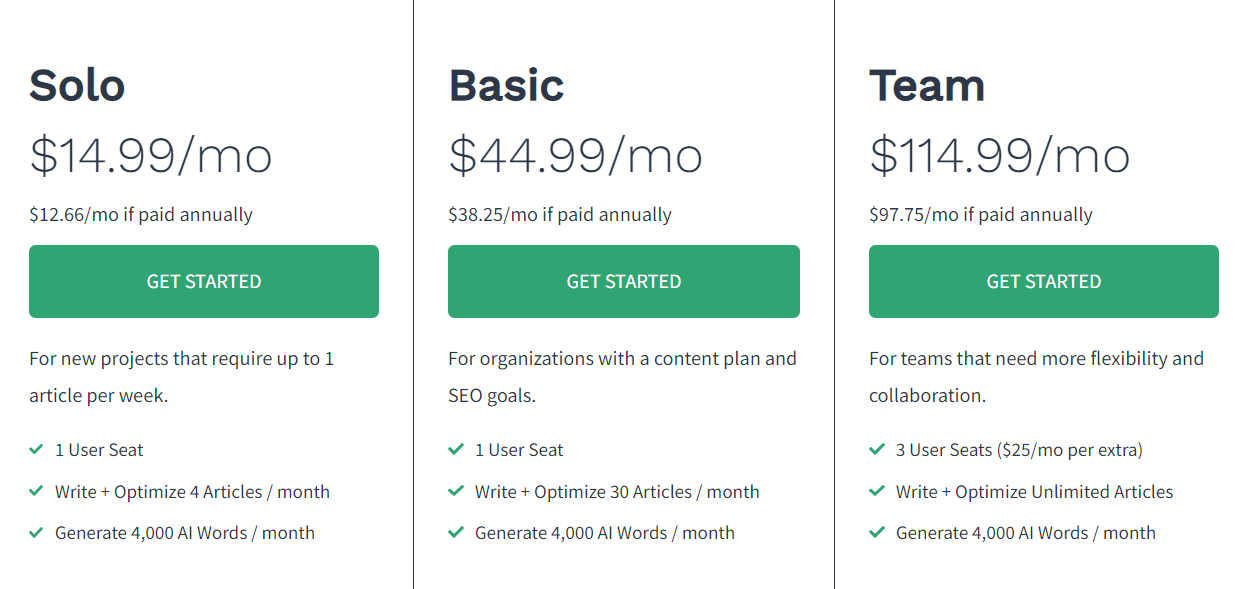Image resolution: width=1246 pixels, height=589 pixels.
Task: Click checkmark beside 3 User Seats
Action: click(877, 450)
